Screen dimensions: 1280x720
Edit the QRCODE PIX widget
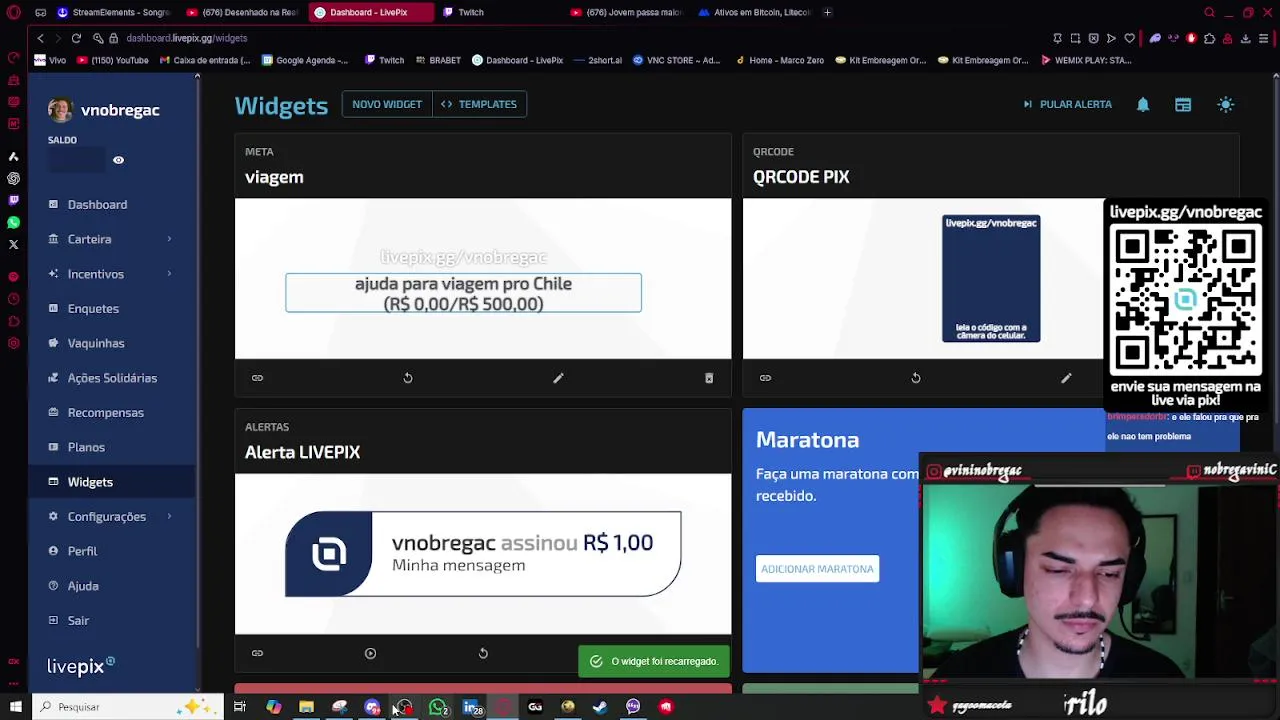click(x=1066, y=378)
